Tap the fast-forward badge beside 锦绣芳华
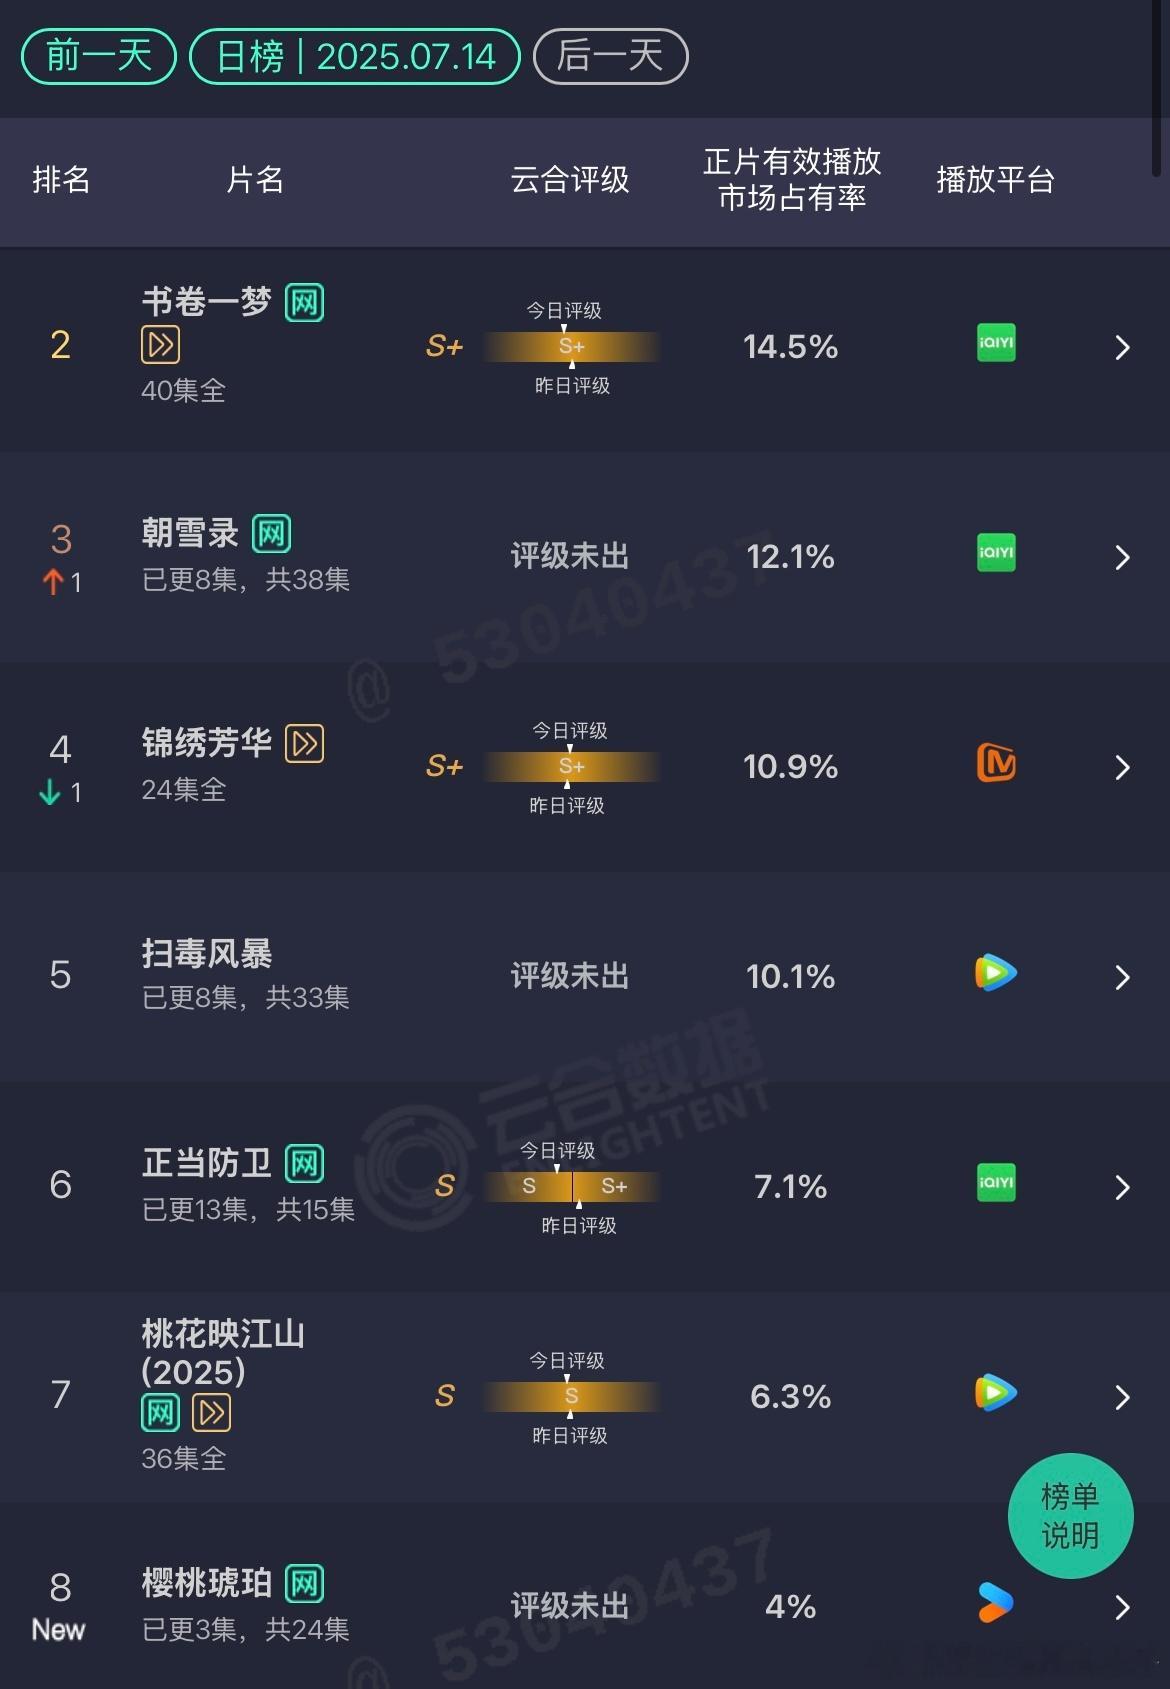 (x=305, y=743)
